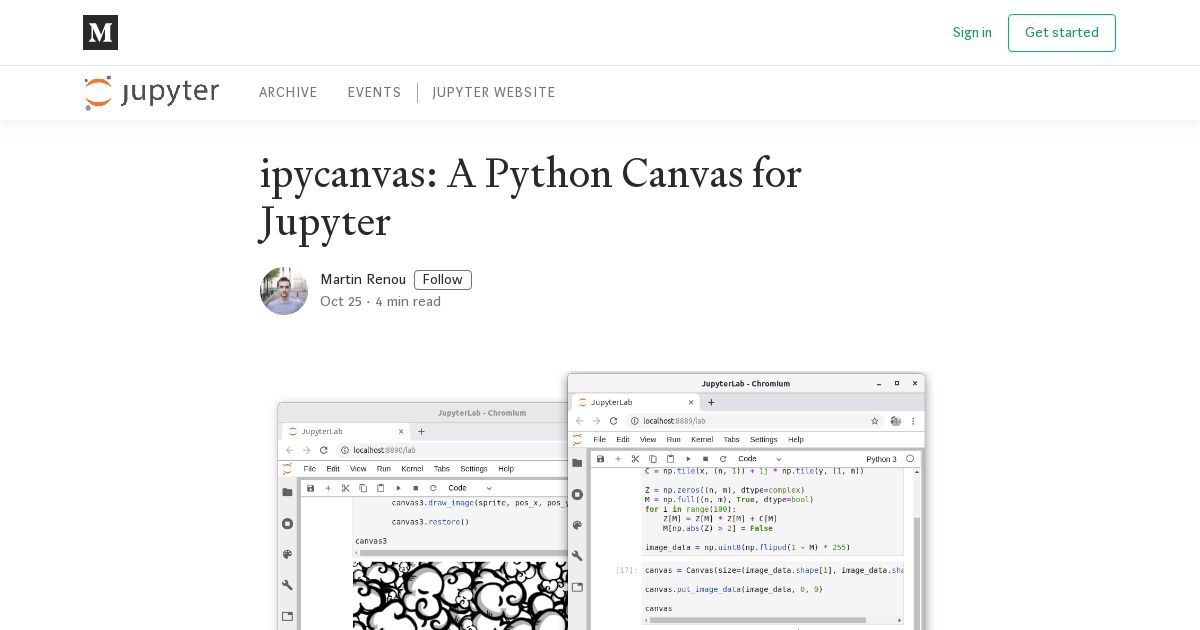Open the Help menu in right JupyterLab window
This screenshot has height=630, width=1200.
(796, 439)
